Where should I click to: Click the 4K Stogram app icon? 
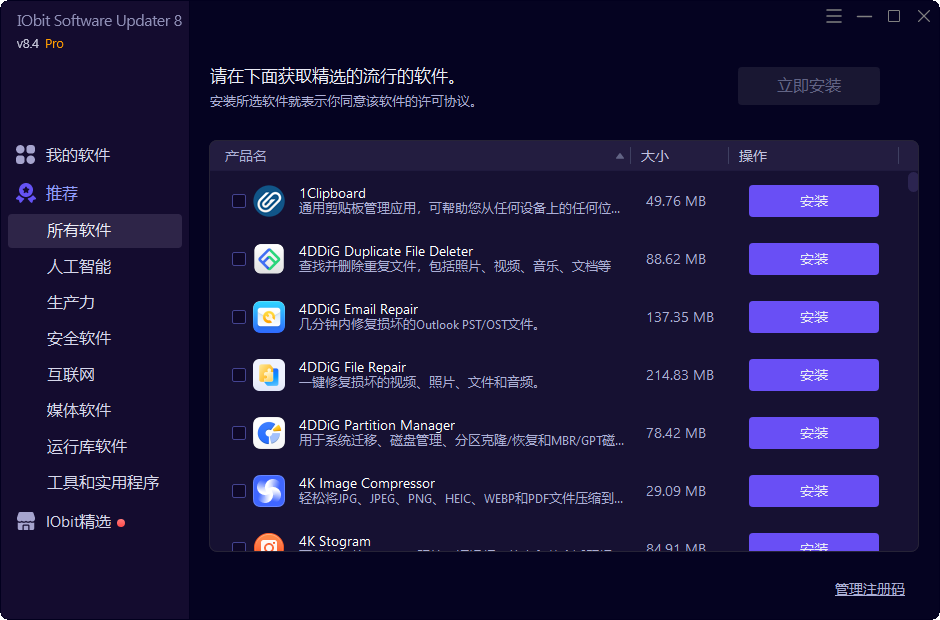click(269, 544)
